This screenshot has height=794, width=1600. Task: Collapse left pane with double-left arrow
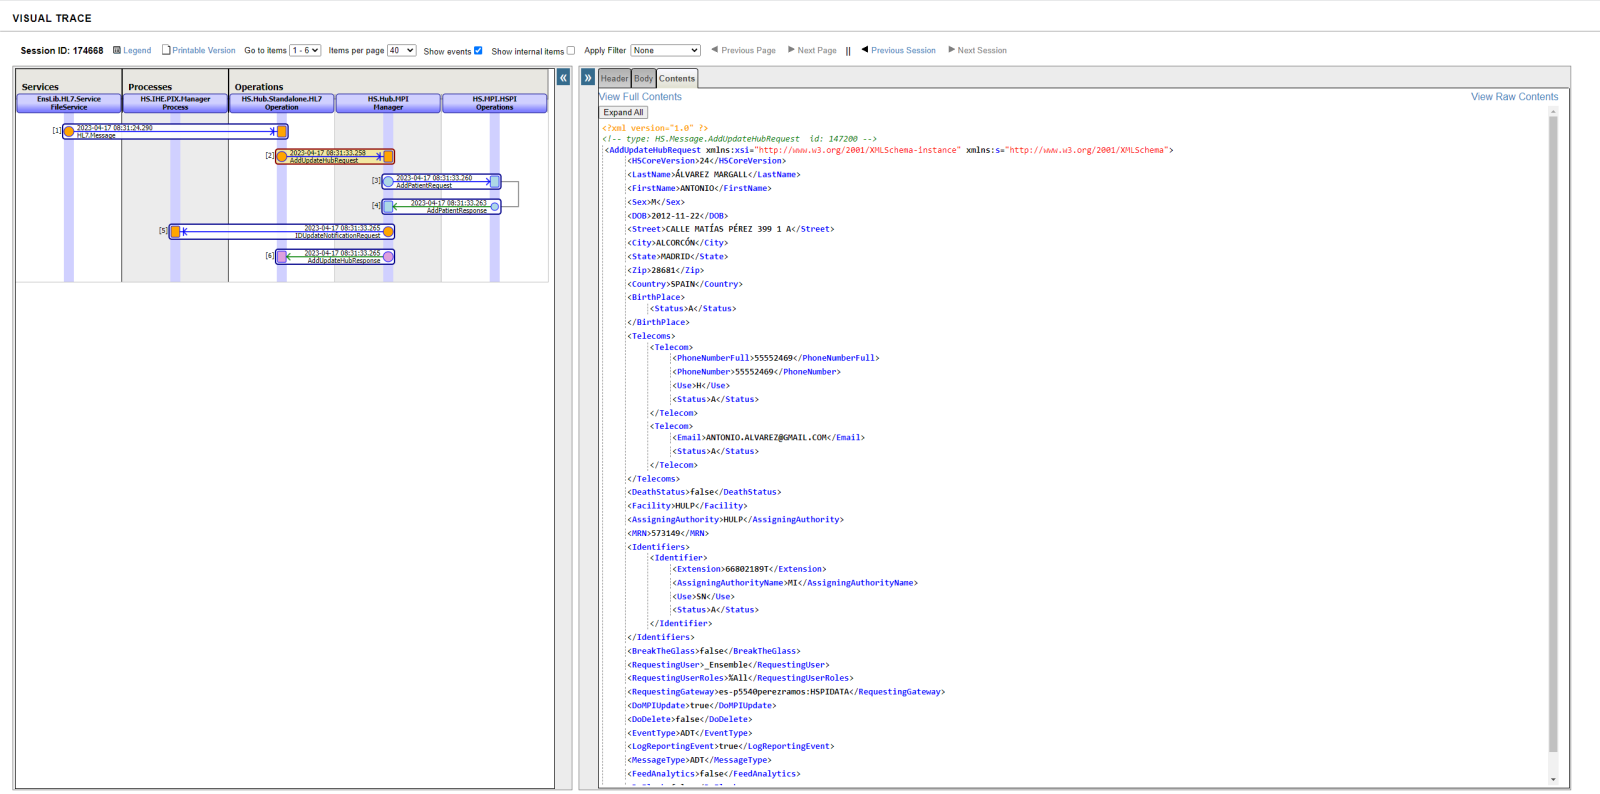click(x=564, y=78)
